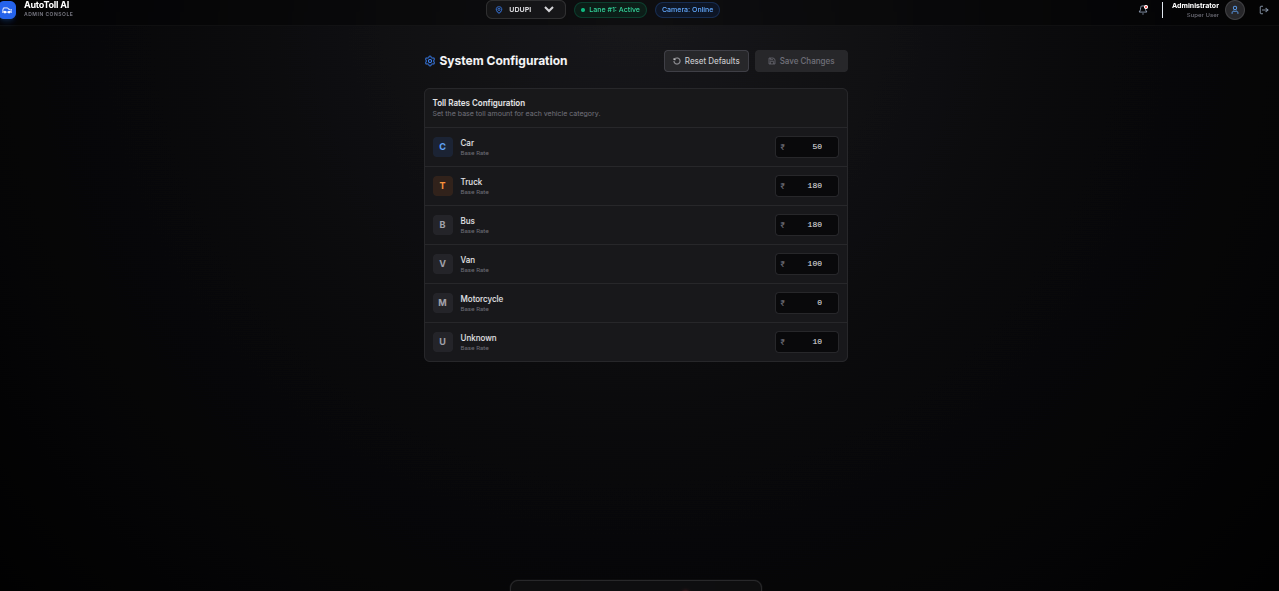Edit the Truck base rate field
Viewport: 1279px width, 591px height.
point(807,186)
